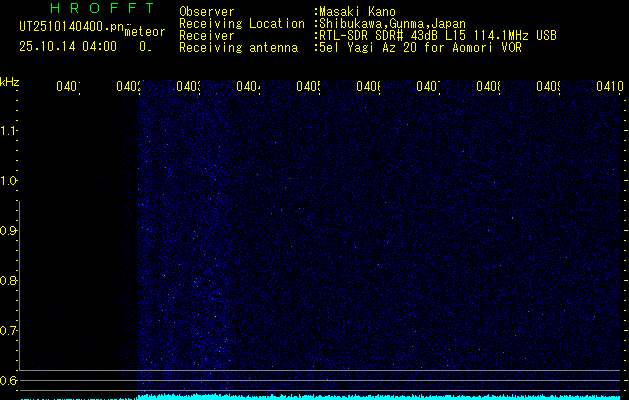The height and width of the screenshot is (400, 629).
Task: Select the 0406 time marker
Action: pyautogui.click(x=368, y=86)
